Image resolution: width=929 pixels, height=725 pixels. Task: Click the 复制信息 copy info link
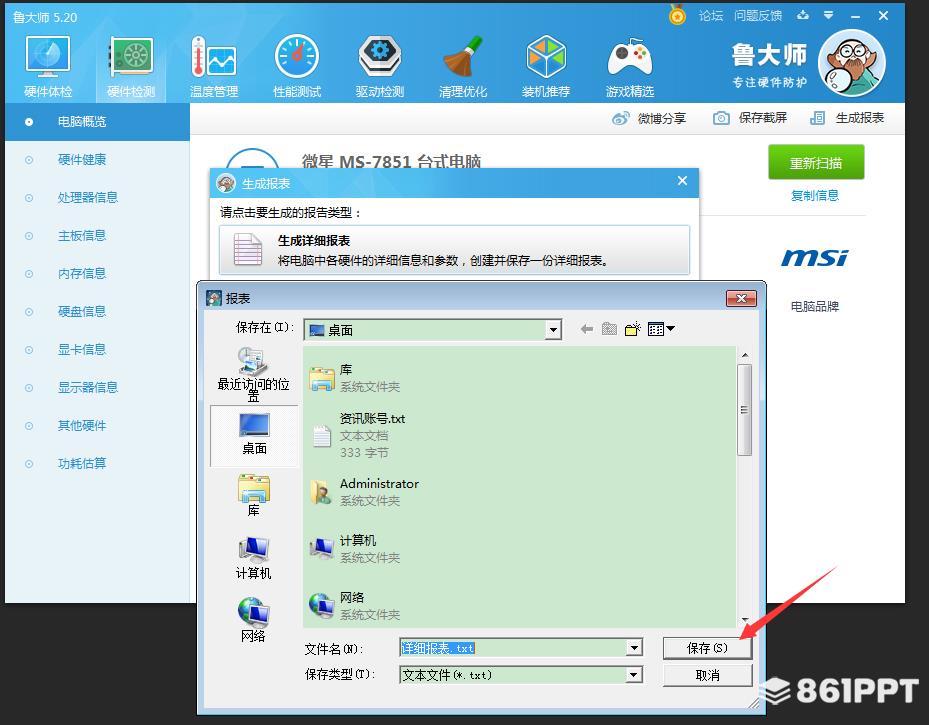(x=815, y=196)
